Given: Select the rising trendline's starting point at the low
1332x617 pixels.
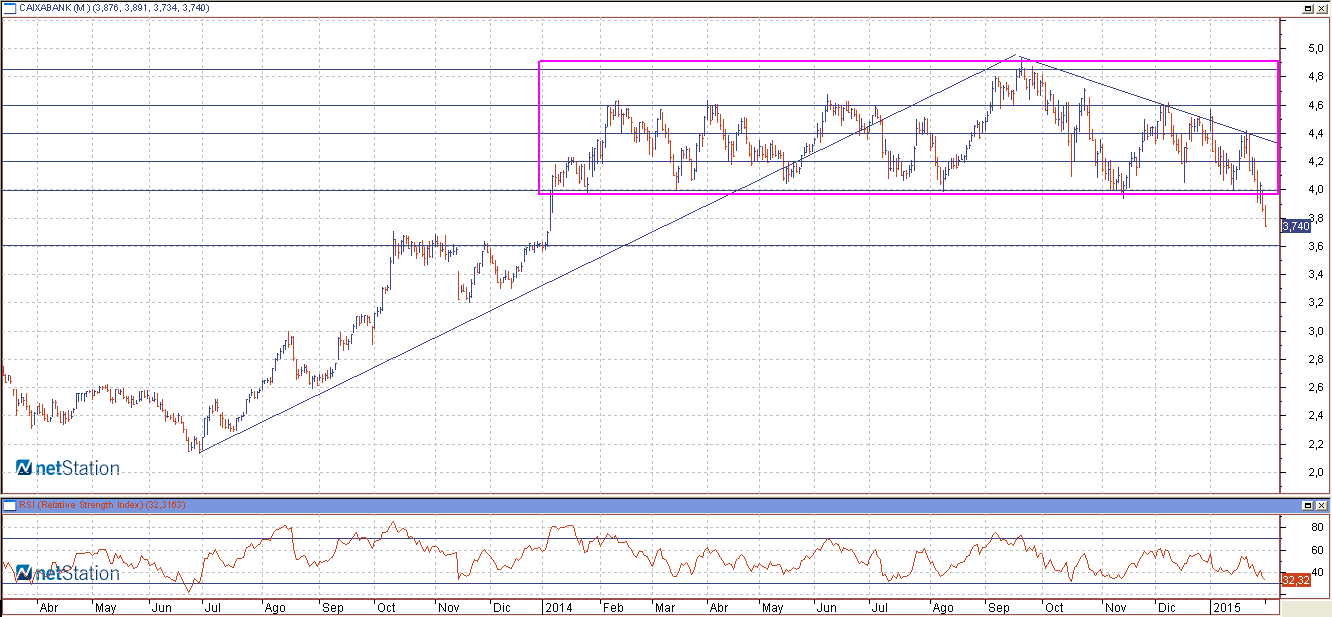Looking at the screenshot, I should [200, 453].
